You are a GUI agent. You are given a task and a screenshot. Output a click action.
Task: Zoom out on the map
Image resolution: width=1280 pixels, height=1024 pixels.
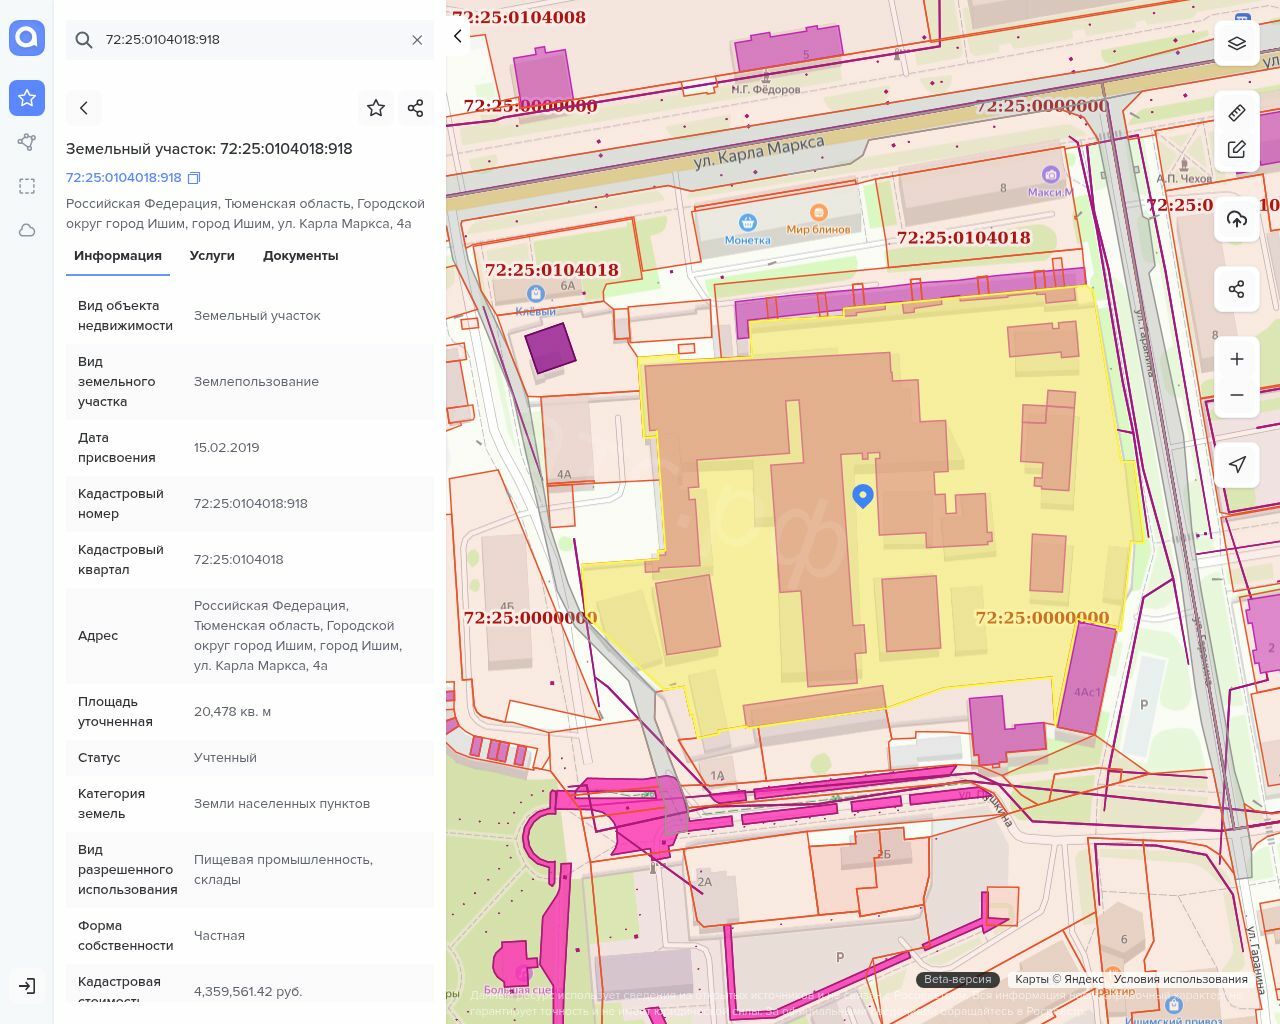pos(1237,395)
